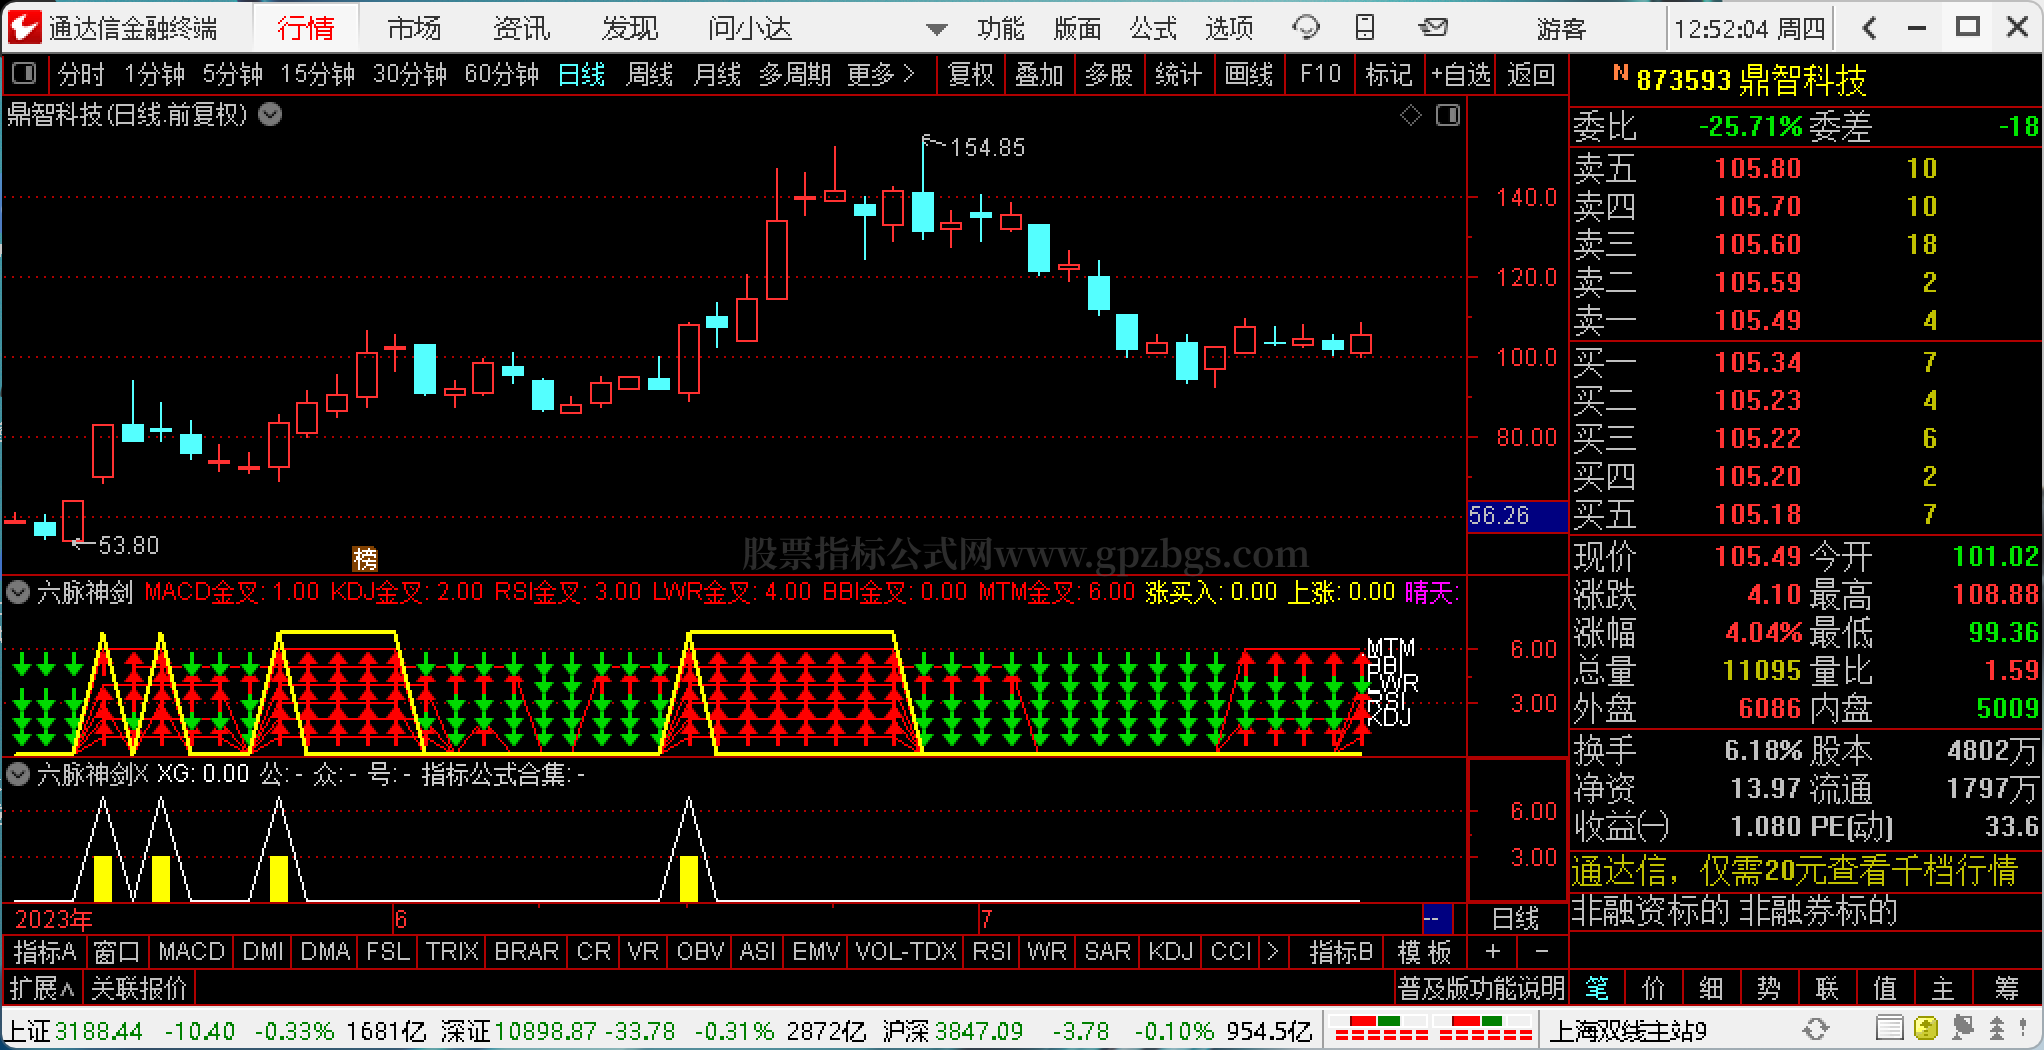This screenshot has height=1050, width=2044.
Task: Select 月线 chart period
Action: click(x=717, y=74)
